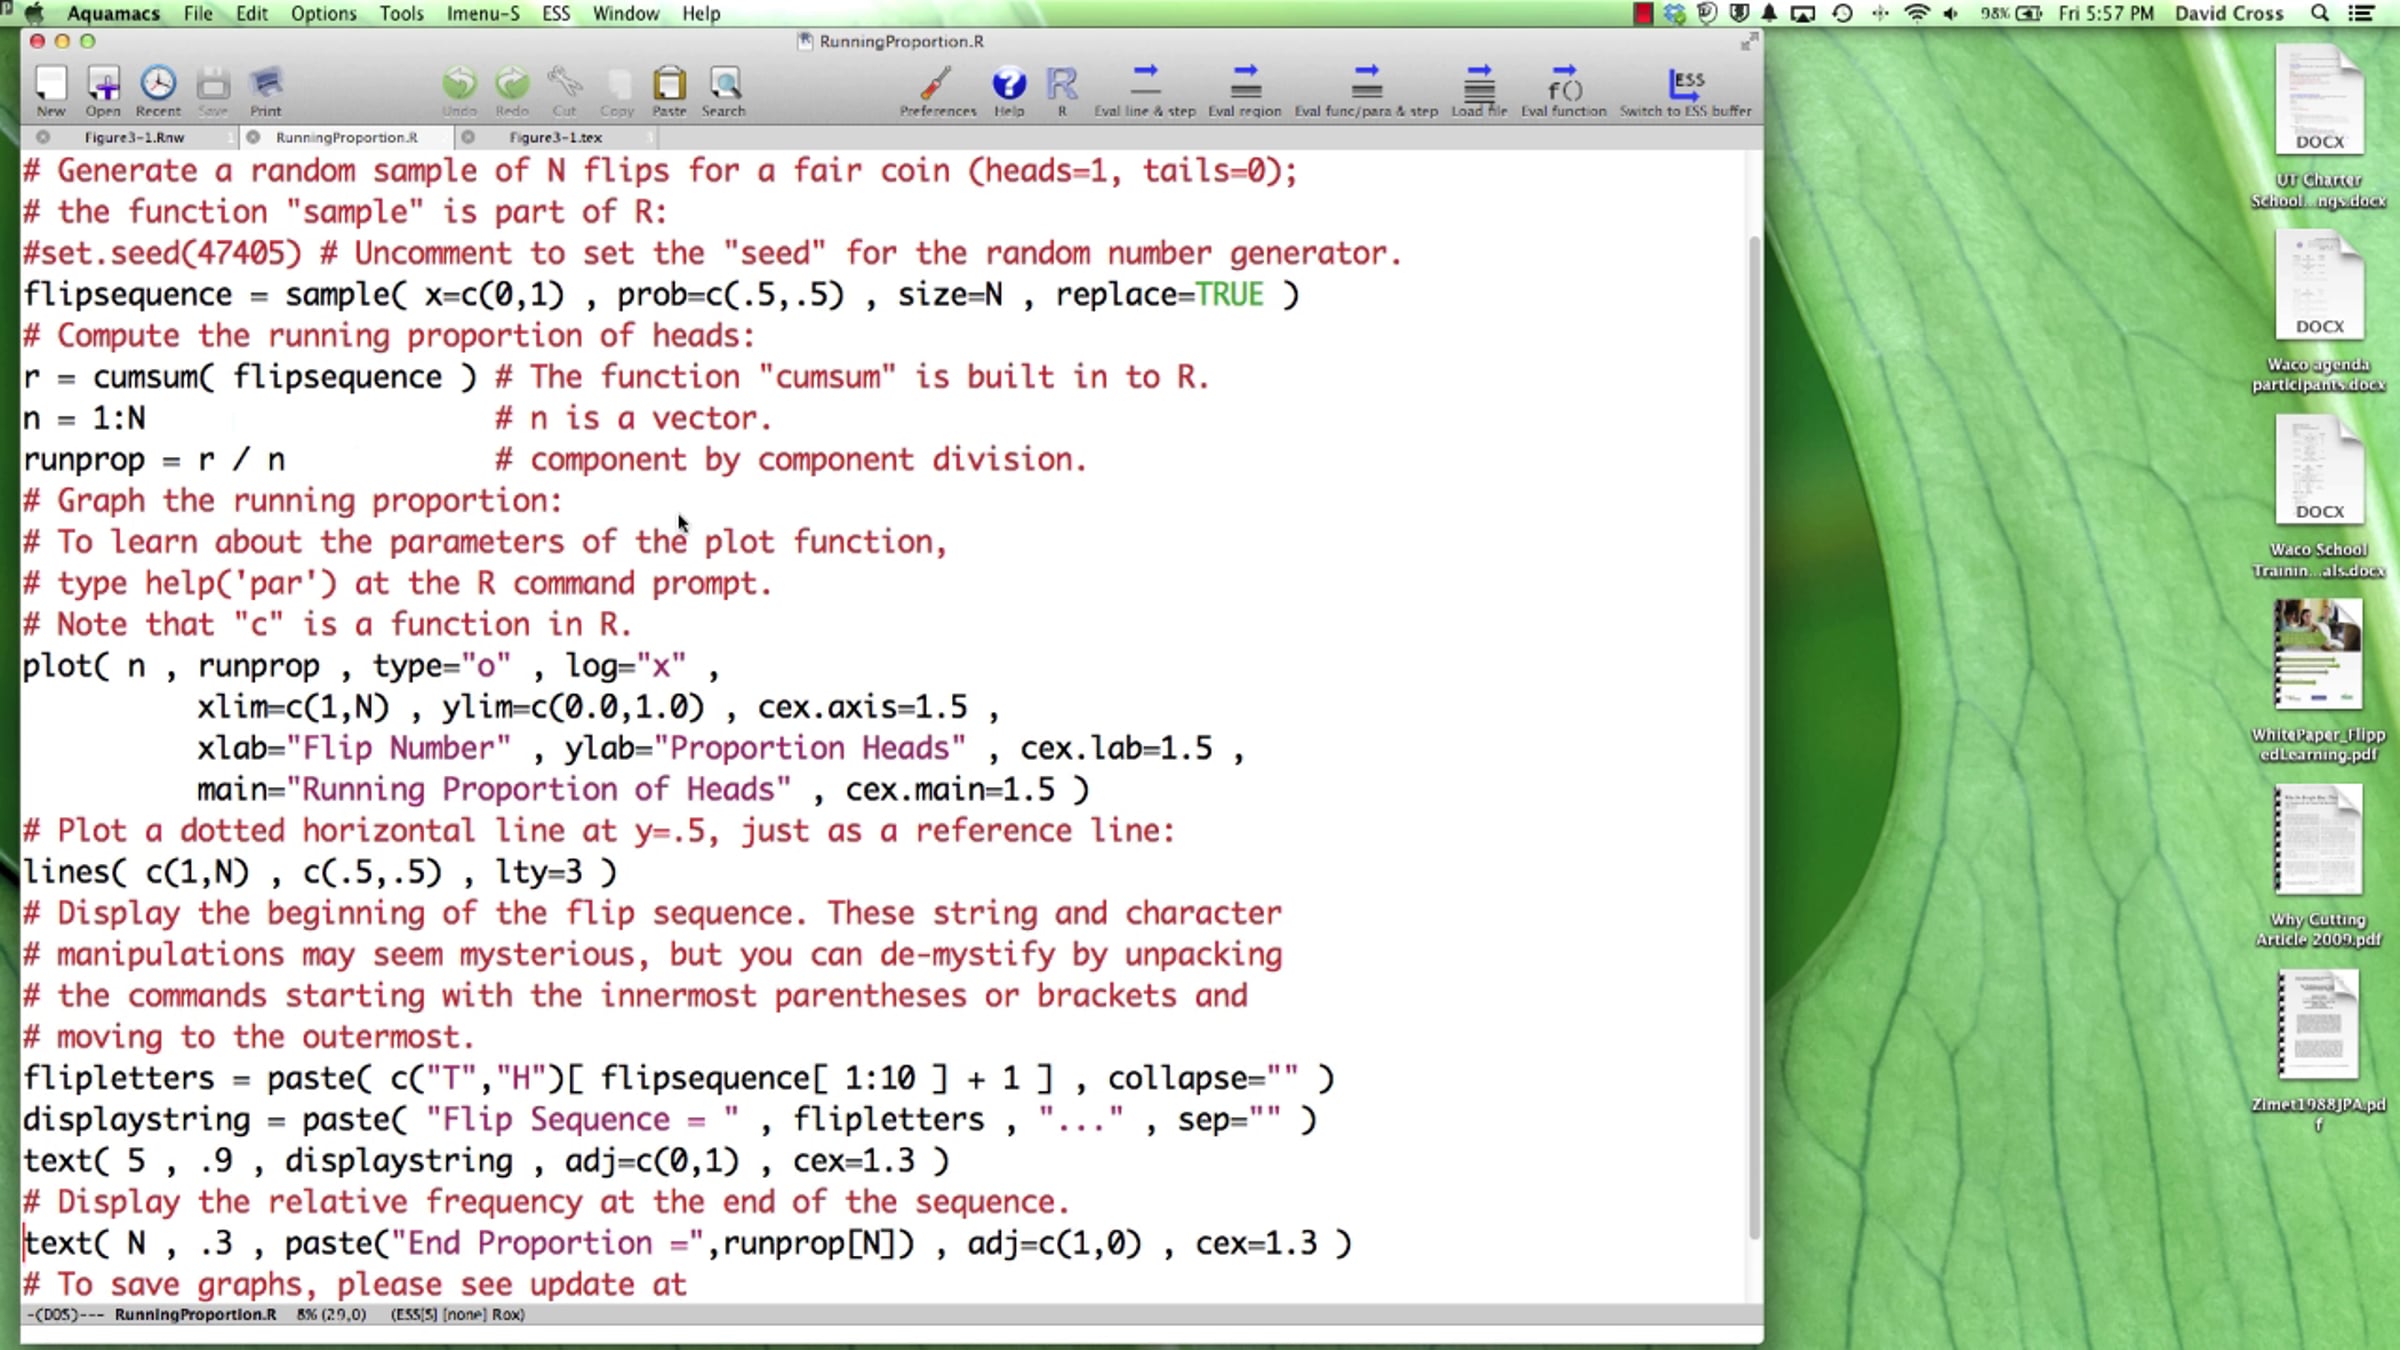
Task: Select the Waco agenda participants.docx desktop file
Action: point(2319,310)
